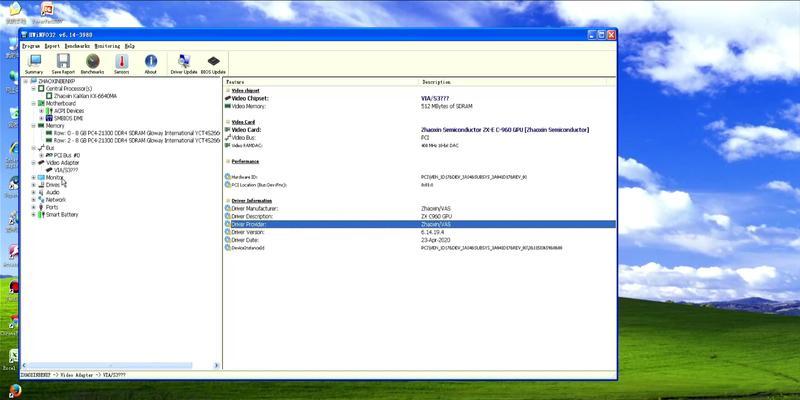Click the PCI Bus #0 icon
The height and width of the screenshot is (400, 800).
point(49,155)
